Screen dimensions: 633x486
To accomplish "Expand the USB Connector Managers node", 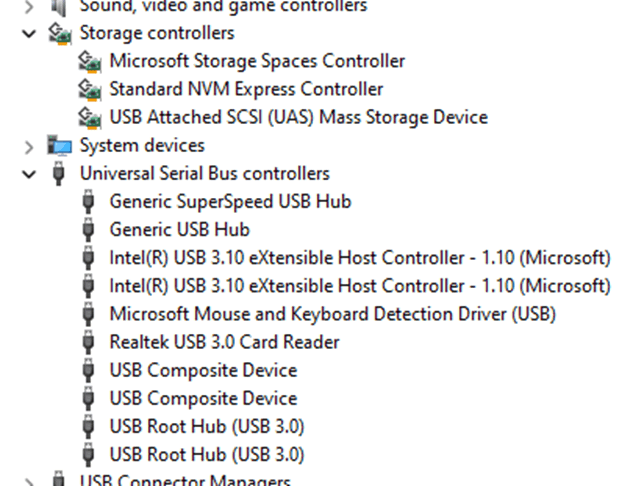I will (27, 481).
